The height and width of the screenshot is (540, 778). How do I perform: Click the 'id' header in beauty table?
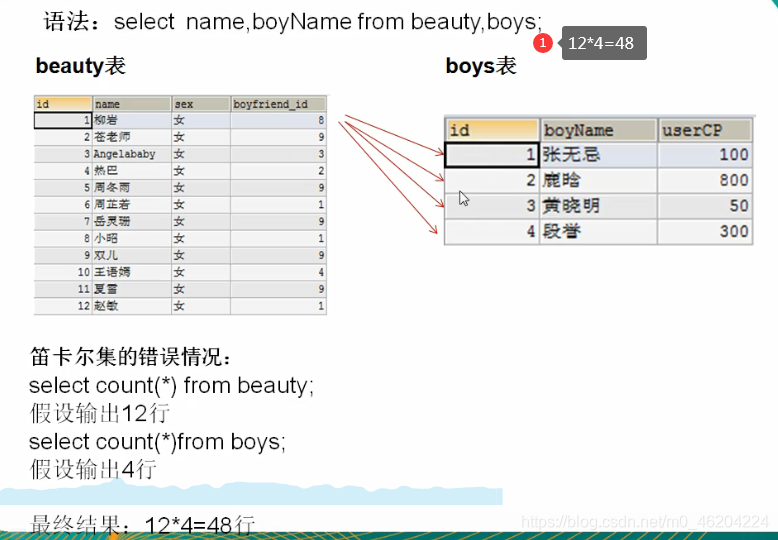click(63, 104)
